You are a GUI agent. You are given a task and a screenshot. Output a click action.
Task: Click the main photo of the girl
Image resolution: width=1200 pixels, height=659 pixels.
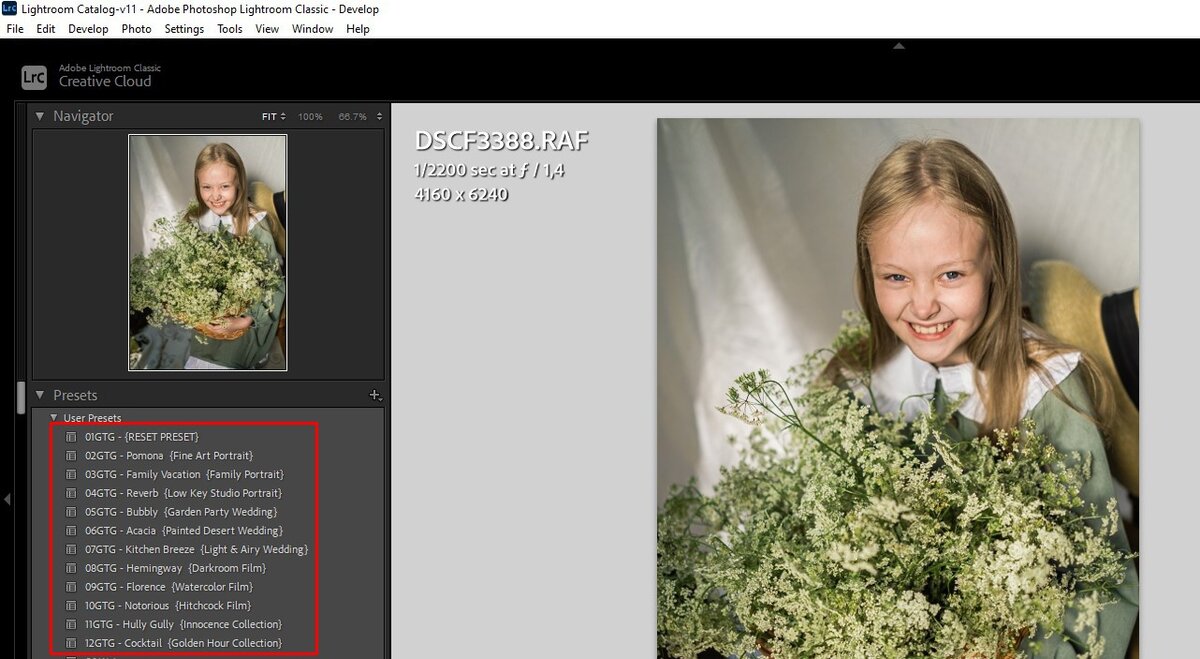898,388
